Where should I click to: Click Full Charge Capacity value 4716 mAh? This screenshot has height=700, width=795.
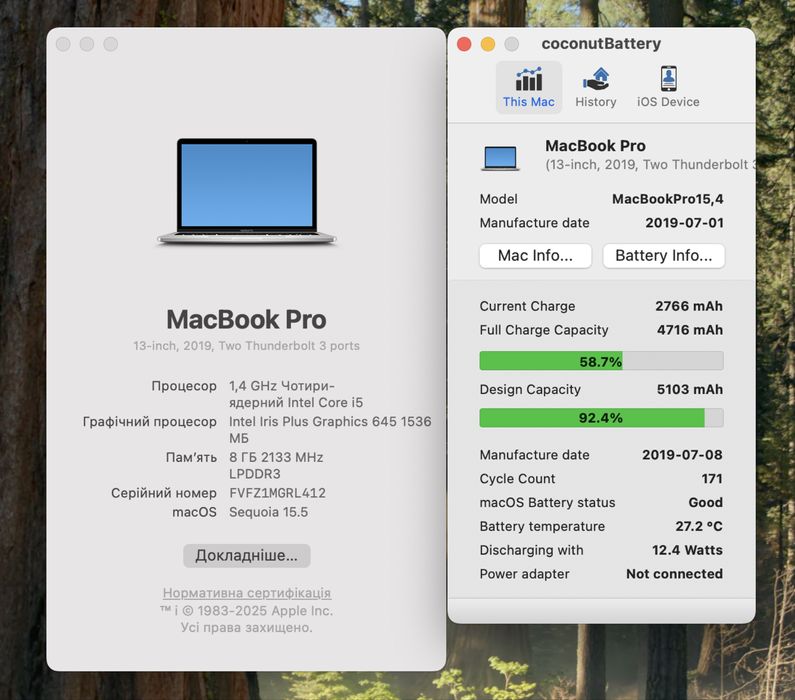point(690,329)
